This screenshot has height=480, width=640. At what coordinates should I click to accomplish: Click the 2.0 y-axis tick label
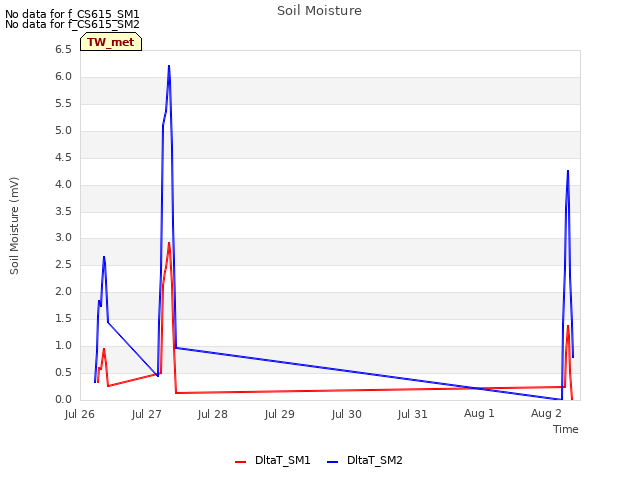point(63,291)
